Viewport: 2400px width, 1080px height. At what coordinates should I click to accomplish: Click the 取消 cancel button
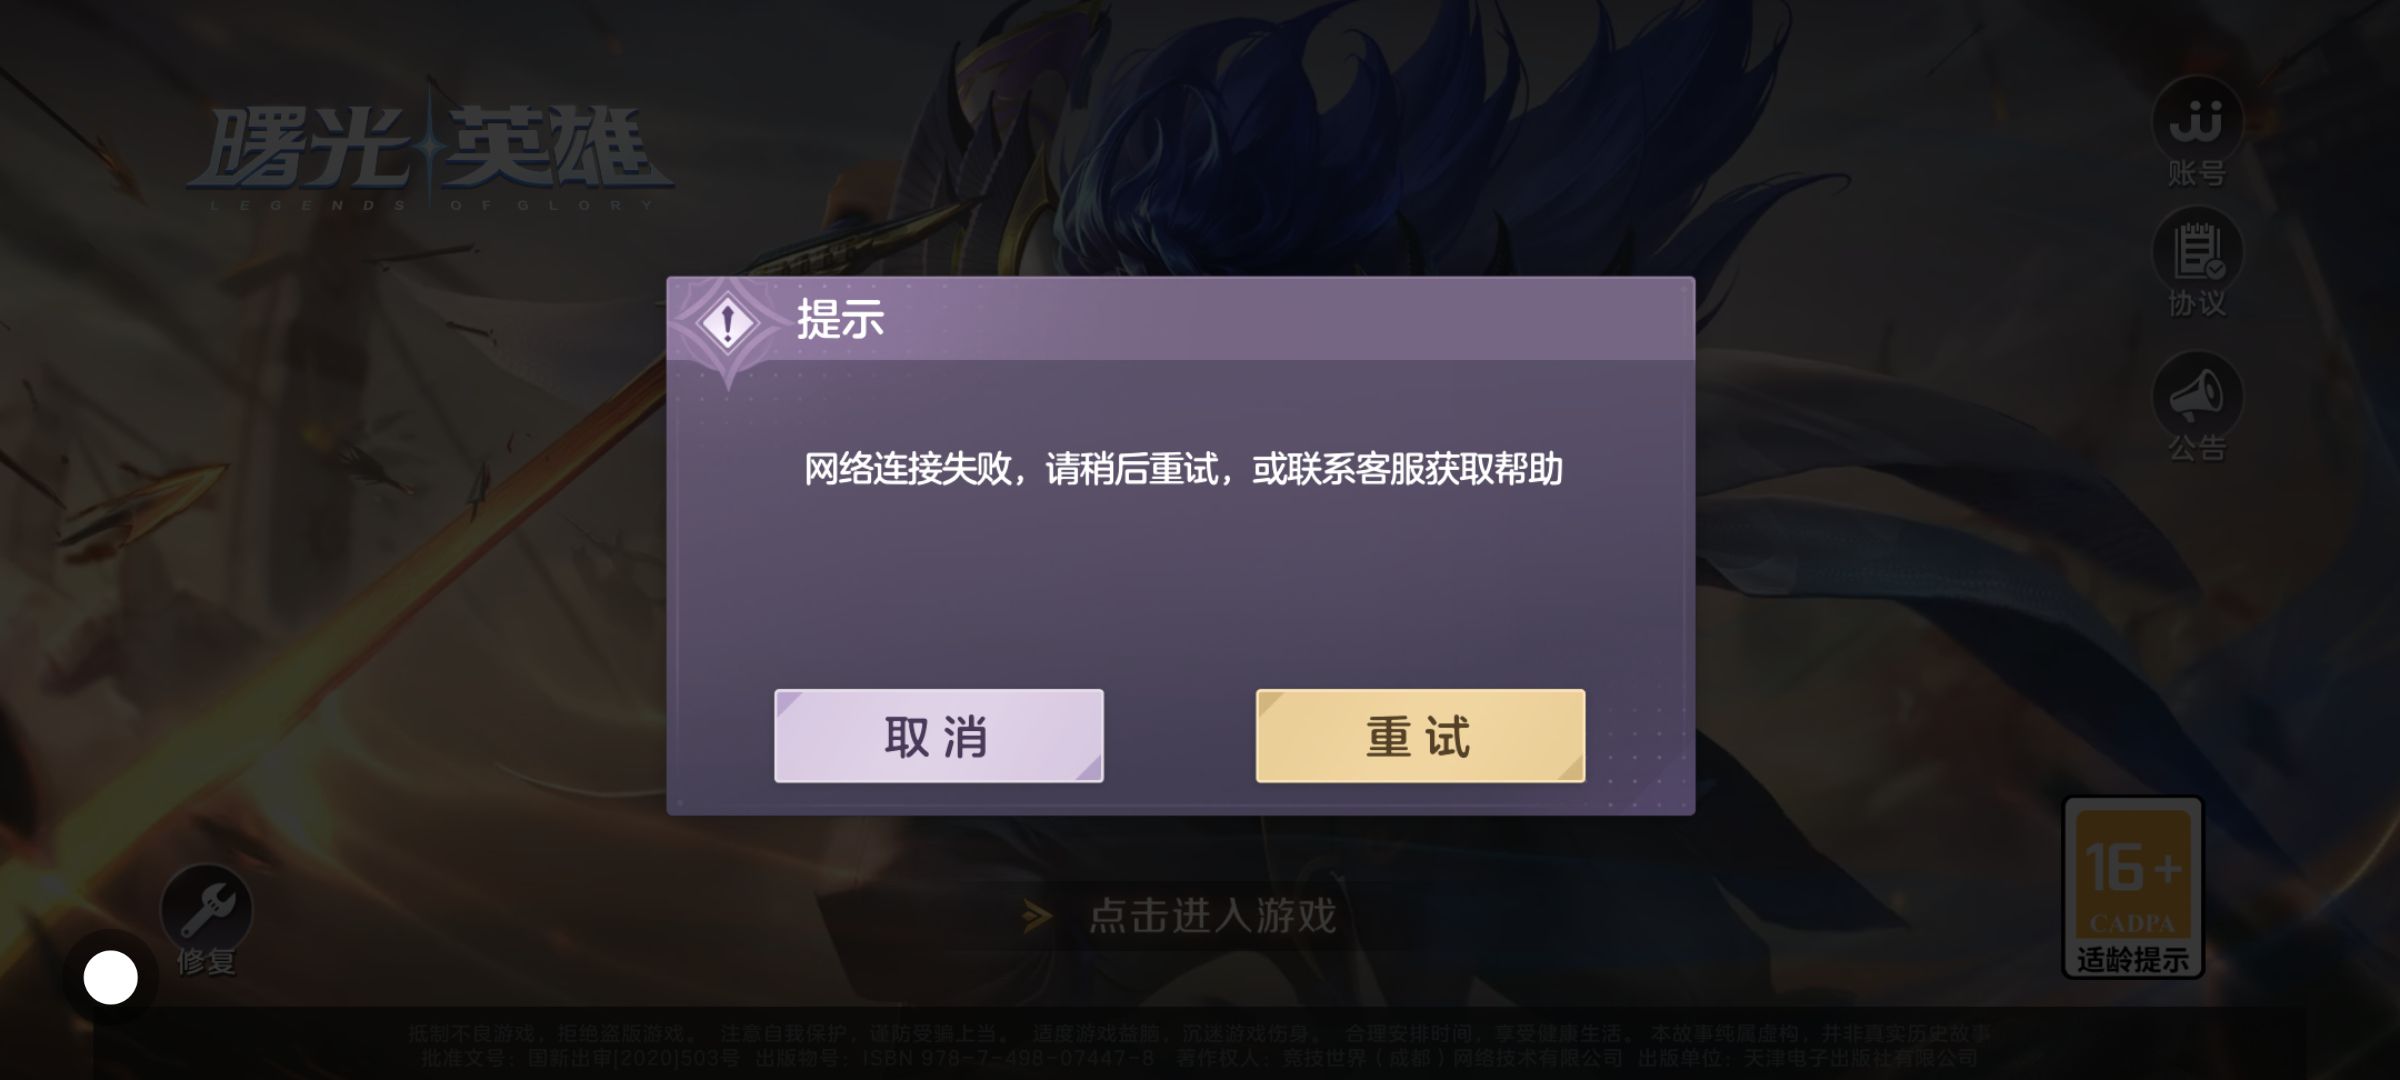[939, 736]
